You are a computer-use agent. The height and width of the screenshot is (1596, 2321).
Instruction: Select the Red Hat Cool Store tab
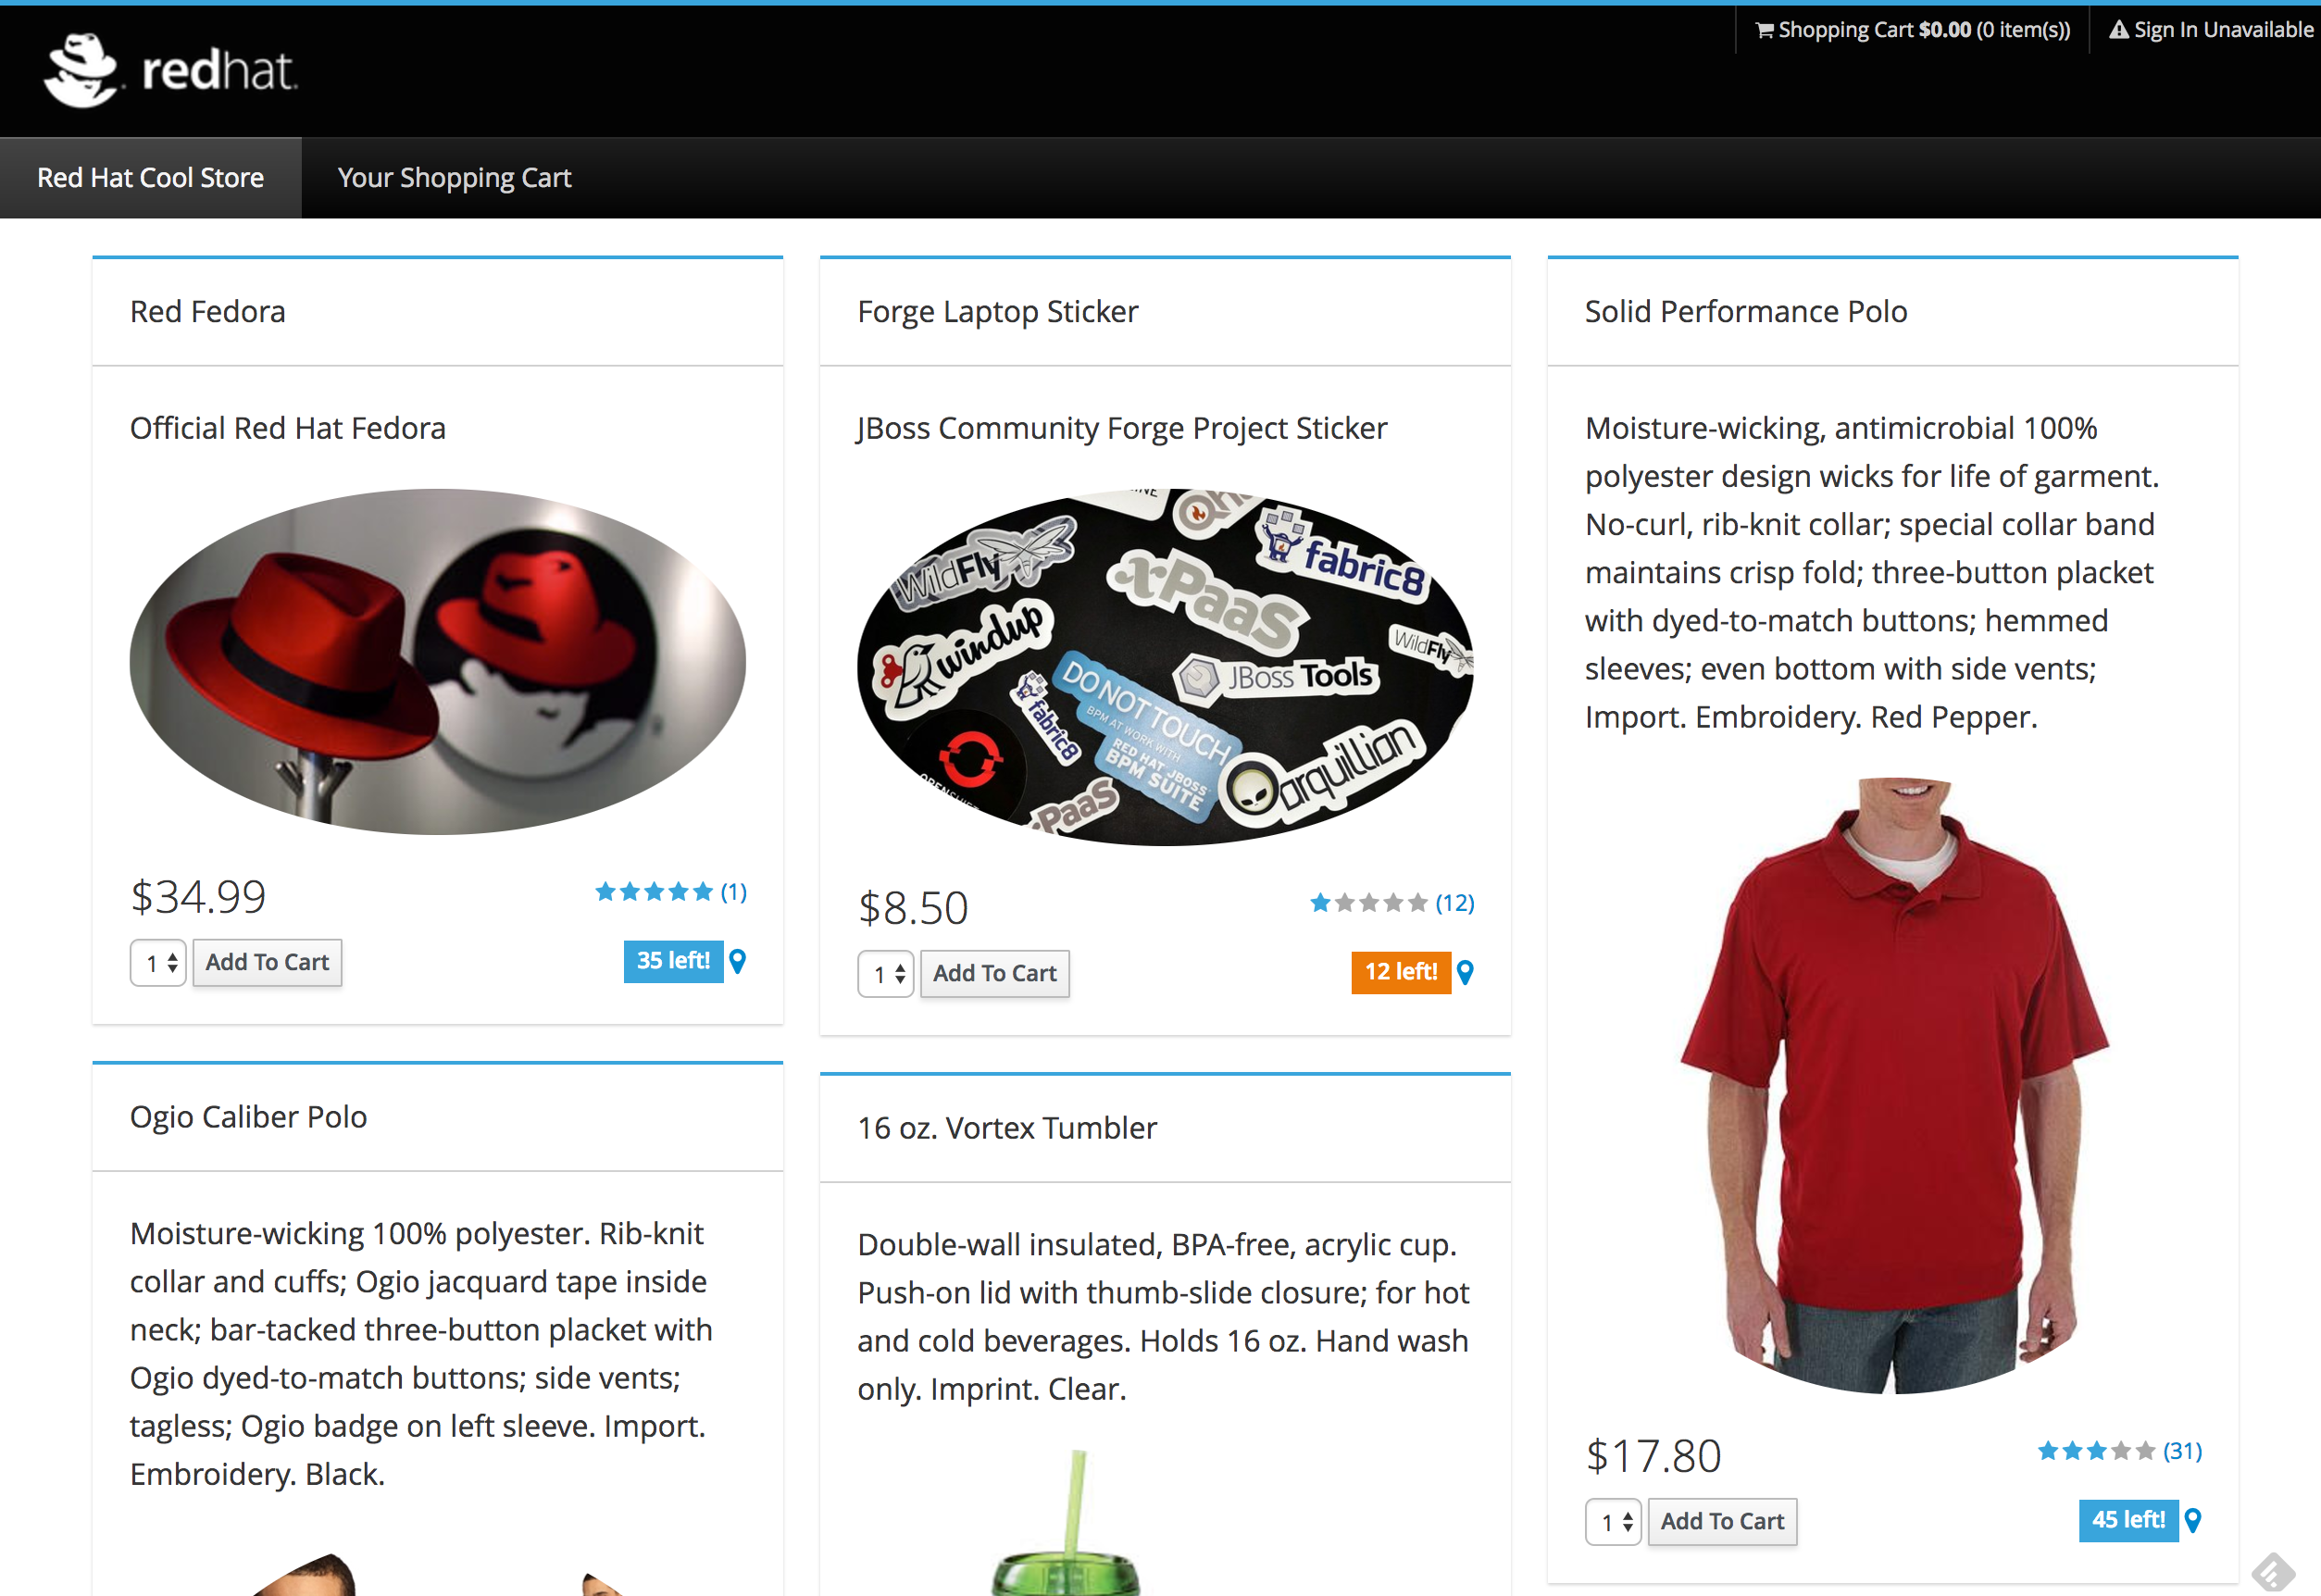[x=150, y=175]
